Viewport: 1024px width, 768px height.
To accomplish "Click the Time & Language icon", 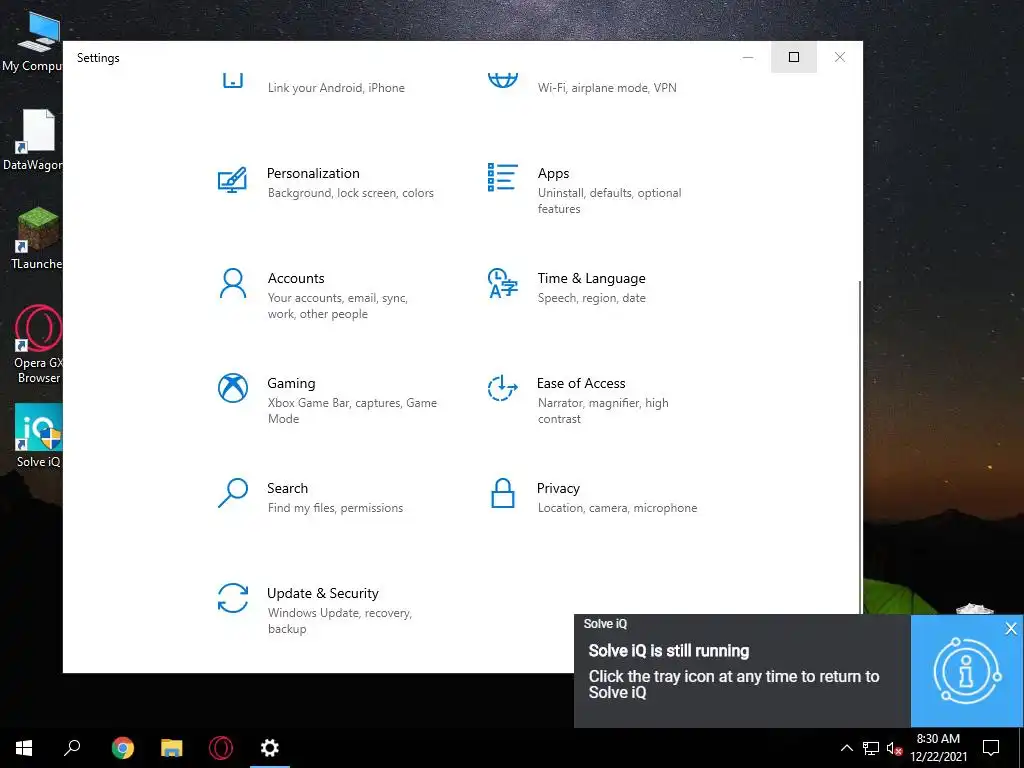I will point(502,283).
